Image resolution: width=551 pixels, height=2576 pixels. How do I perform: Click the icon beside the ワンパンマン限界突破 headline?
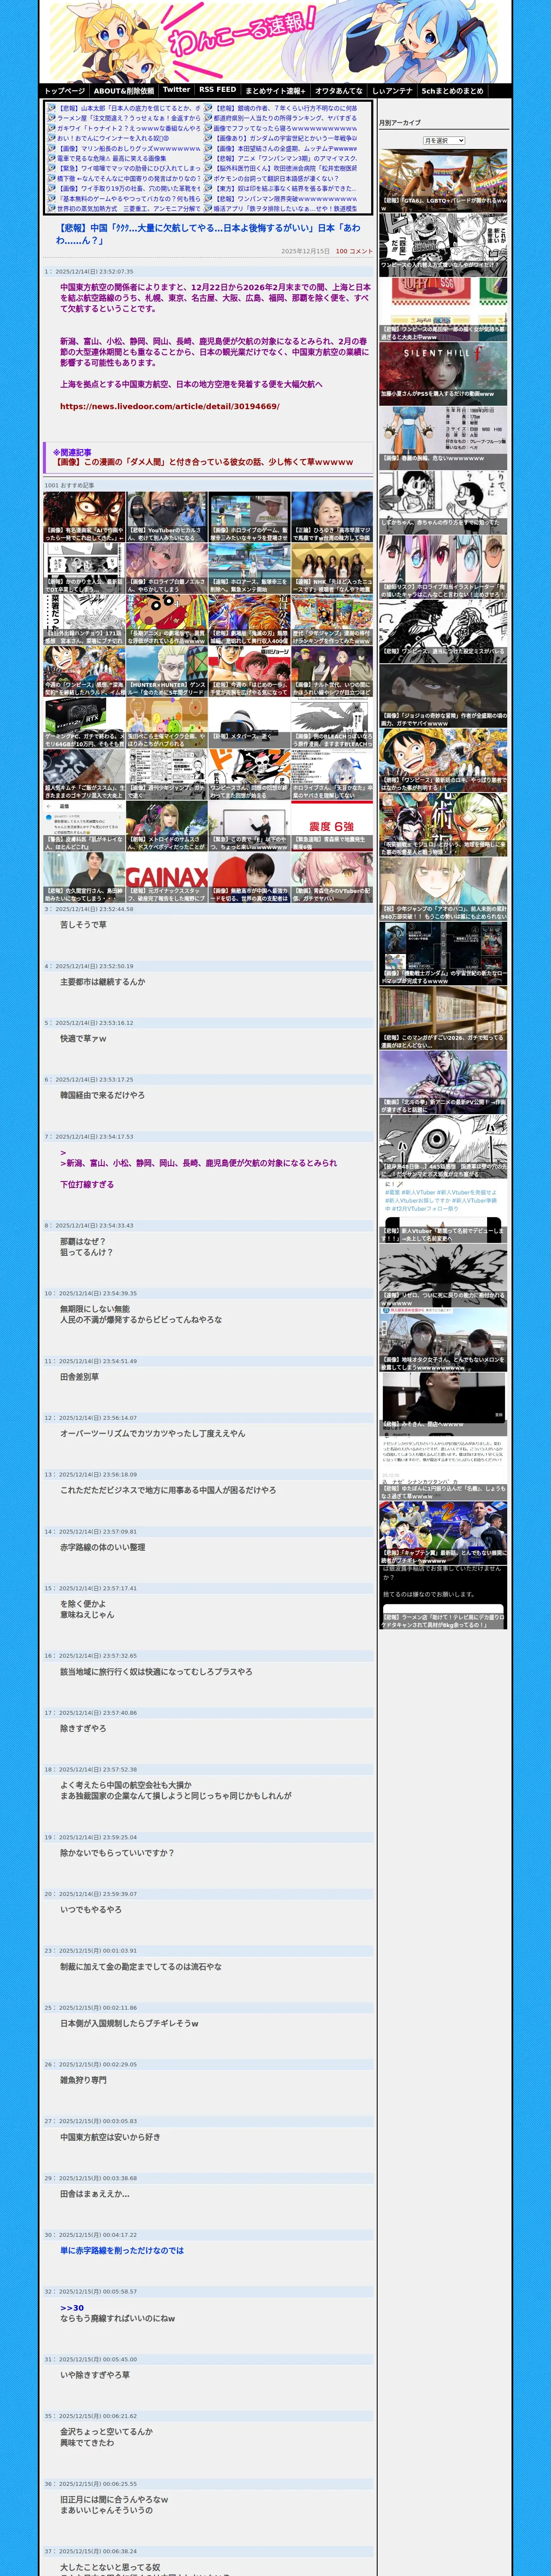209,198
